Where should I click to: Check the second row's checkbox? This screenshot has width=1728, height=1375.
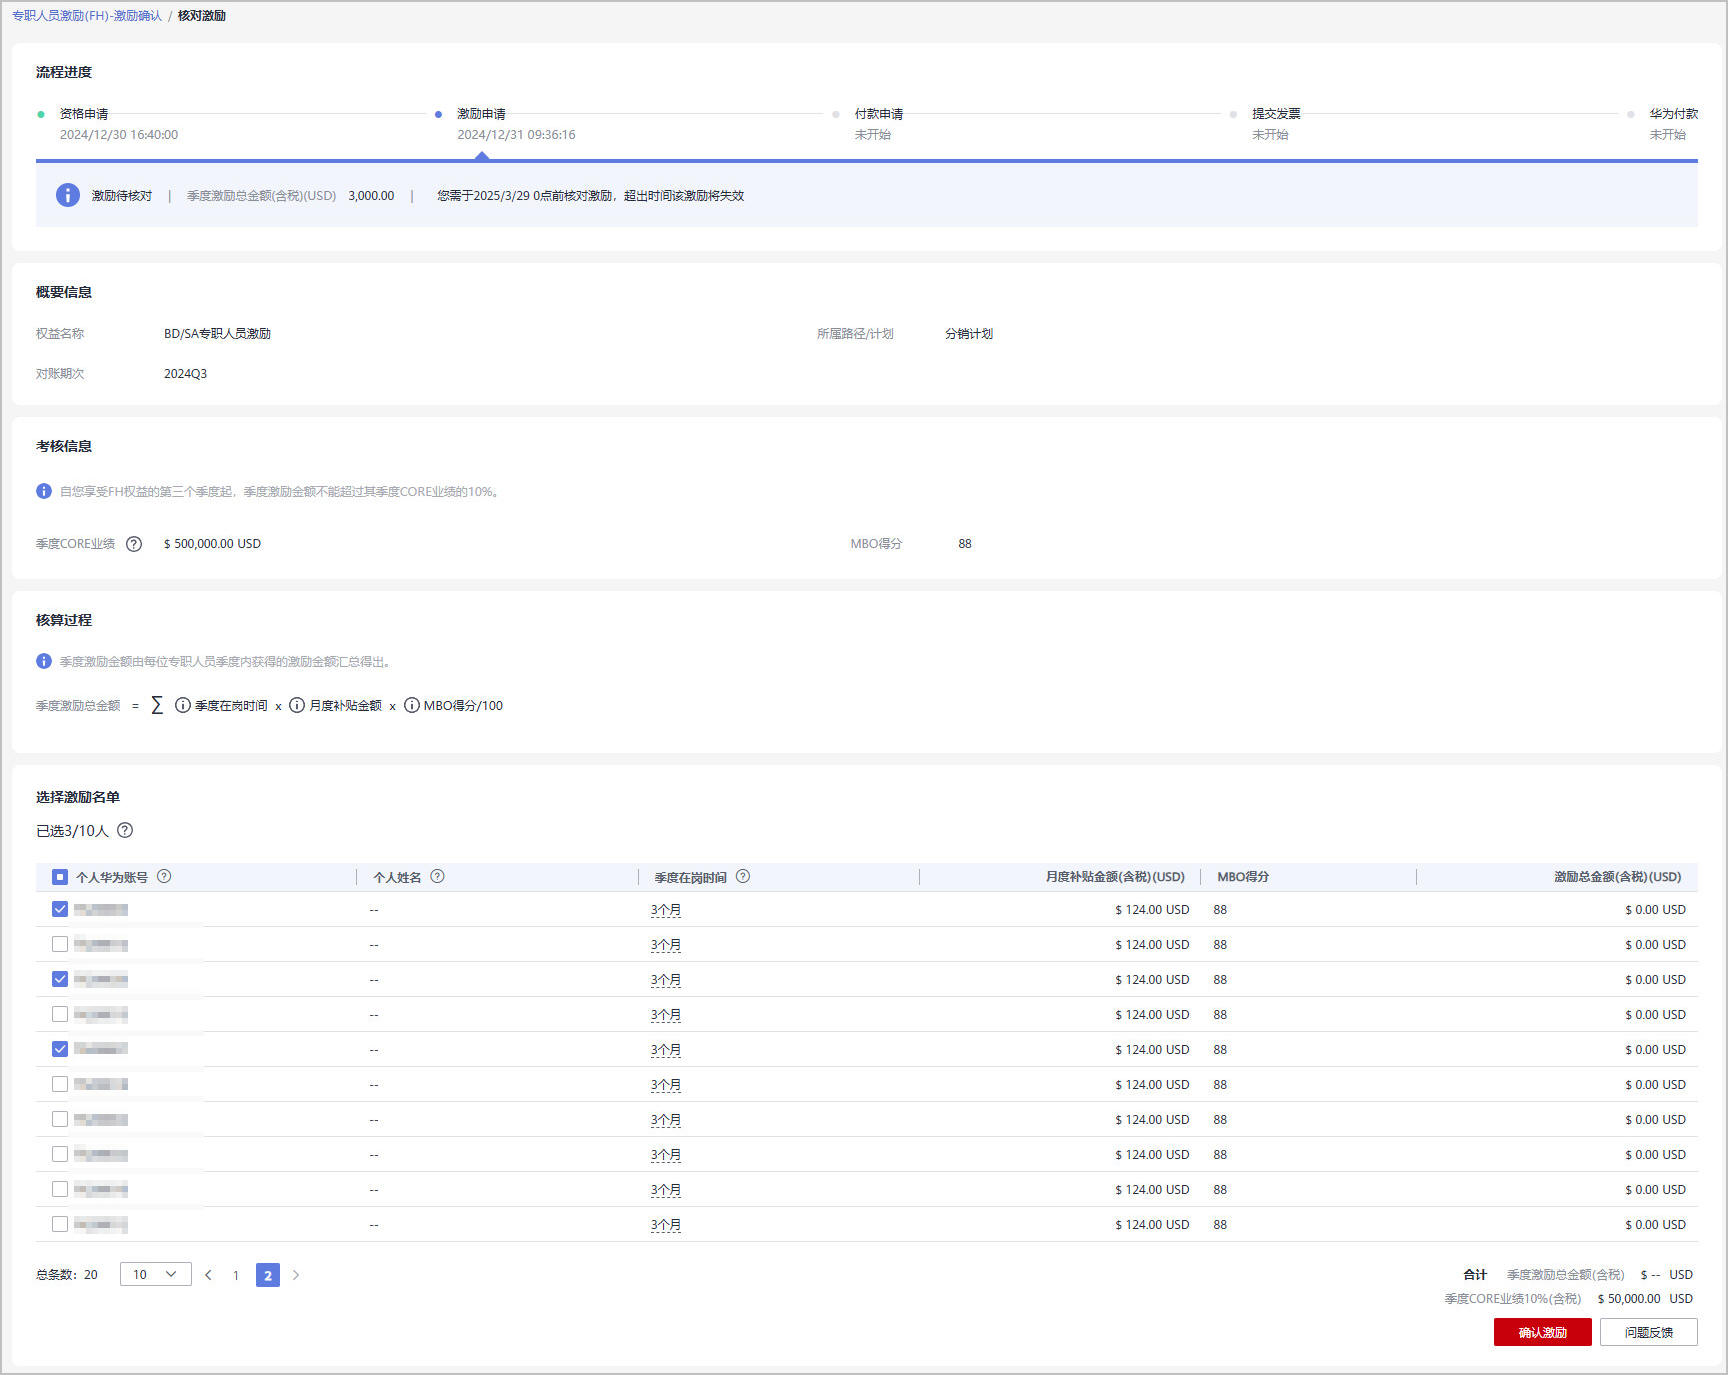click(x=60, y=944)
